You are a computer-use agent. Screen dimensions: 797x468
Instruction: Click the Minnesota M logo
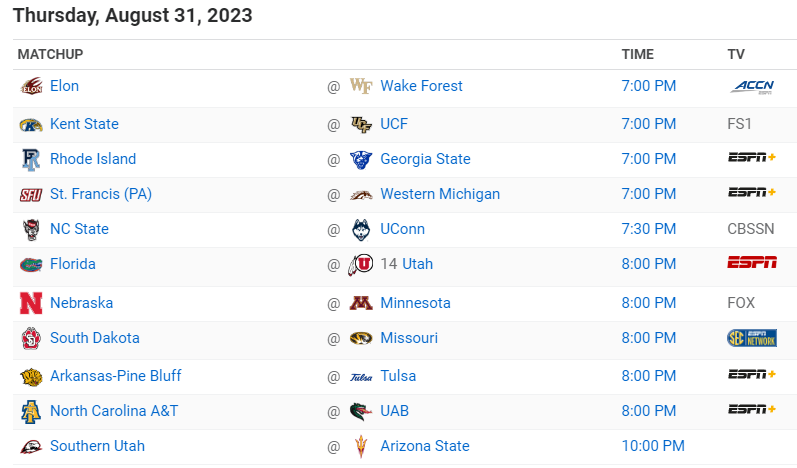361,303
